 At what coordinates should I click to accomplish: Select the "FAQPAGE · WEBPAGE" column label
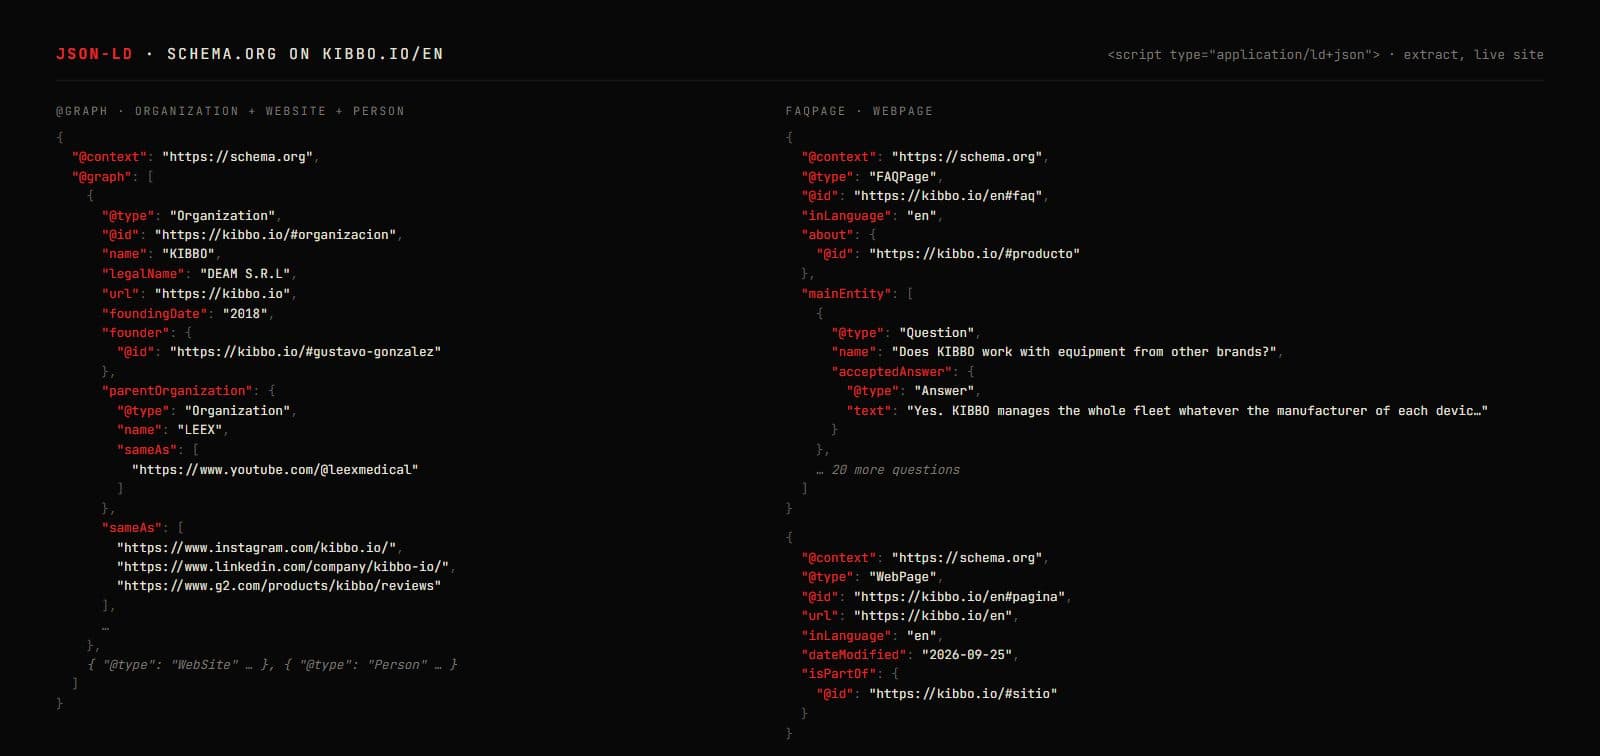[858, 111]
